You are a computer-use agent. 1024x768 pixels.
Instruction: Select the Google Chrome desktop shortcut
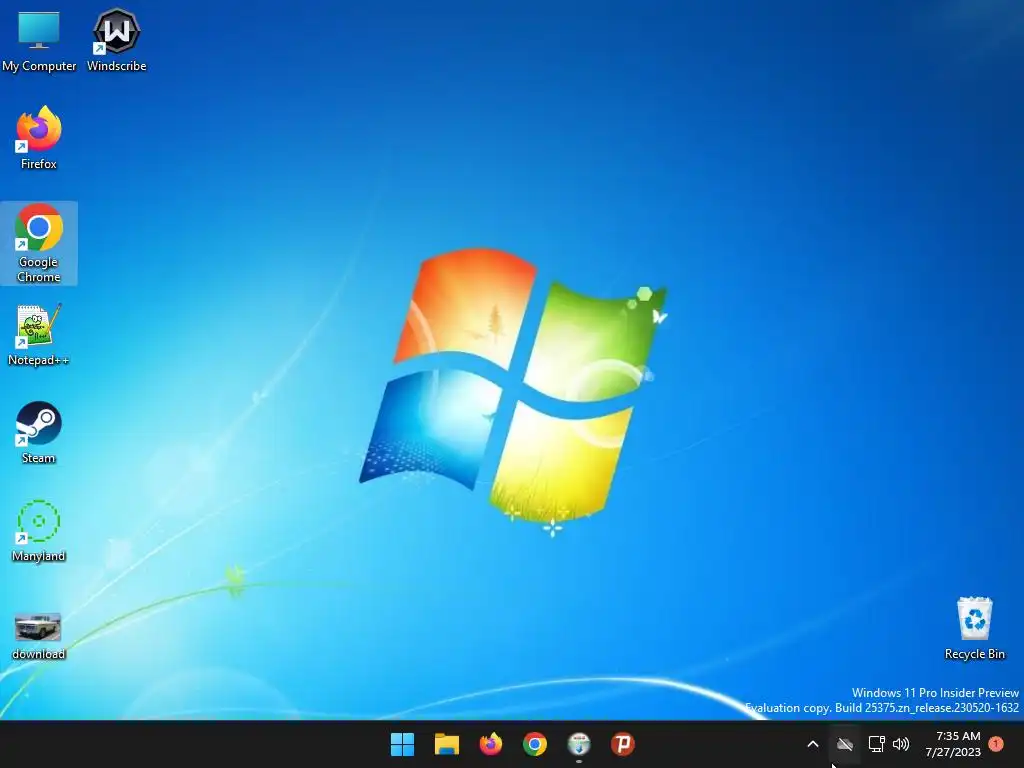click(39, 244)
